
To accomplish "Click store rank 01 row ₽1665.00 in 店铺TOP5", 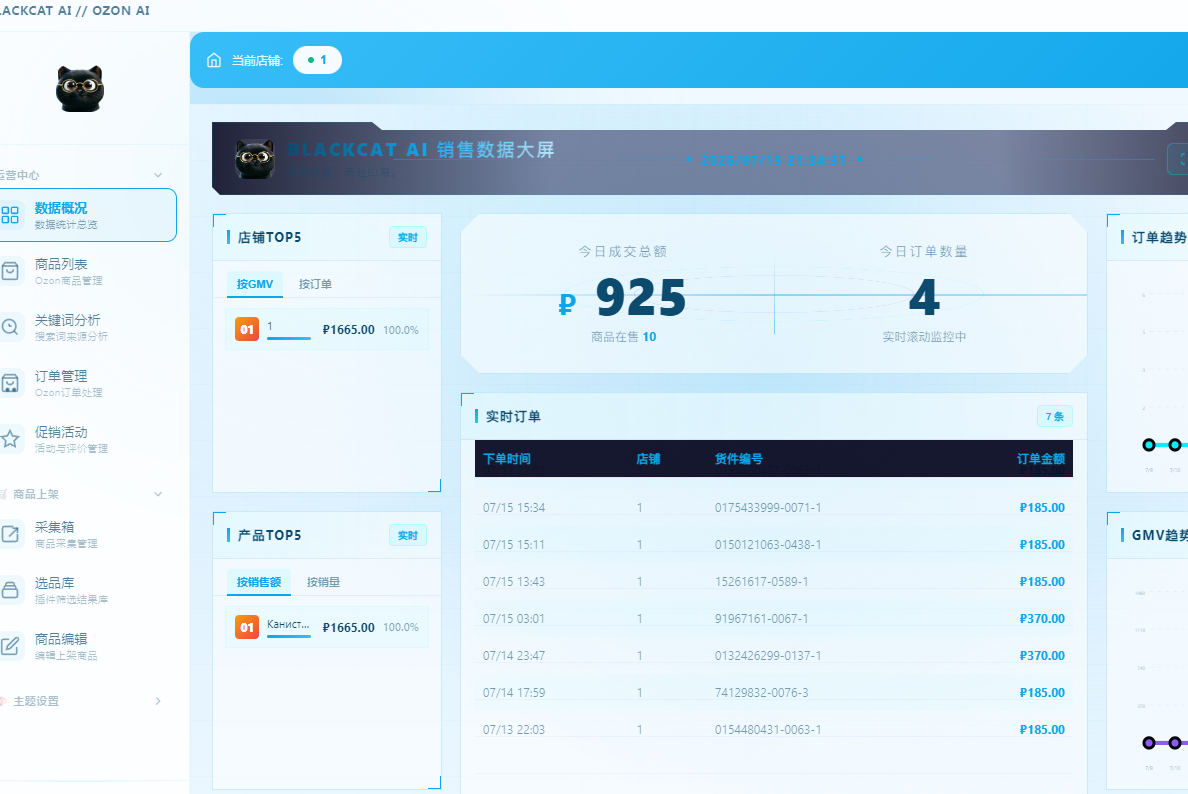I will click(327, 330).
